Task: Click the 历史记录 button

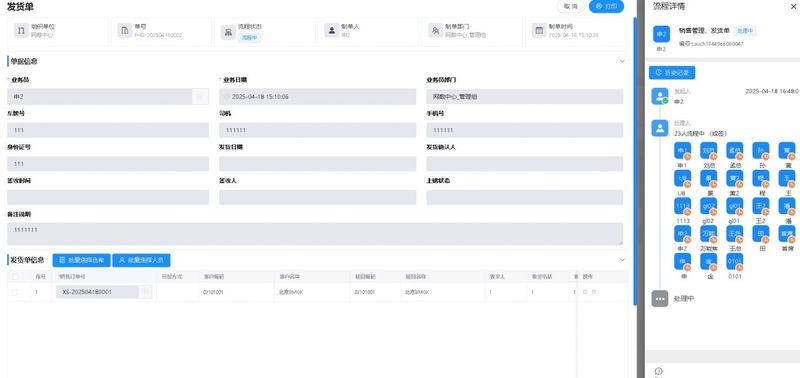Action: pos(672,73)
